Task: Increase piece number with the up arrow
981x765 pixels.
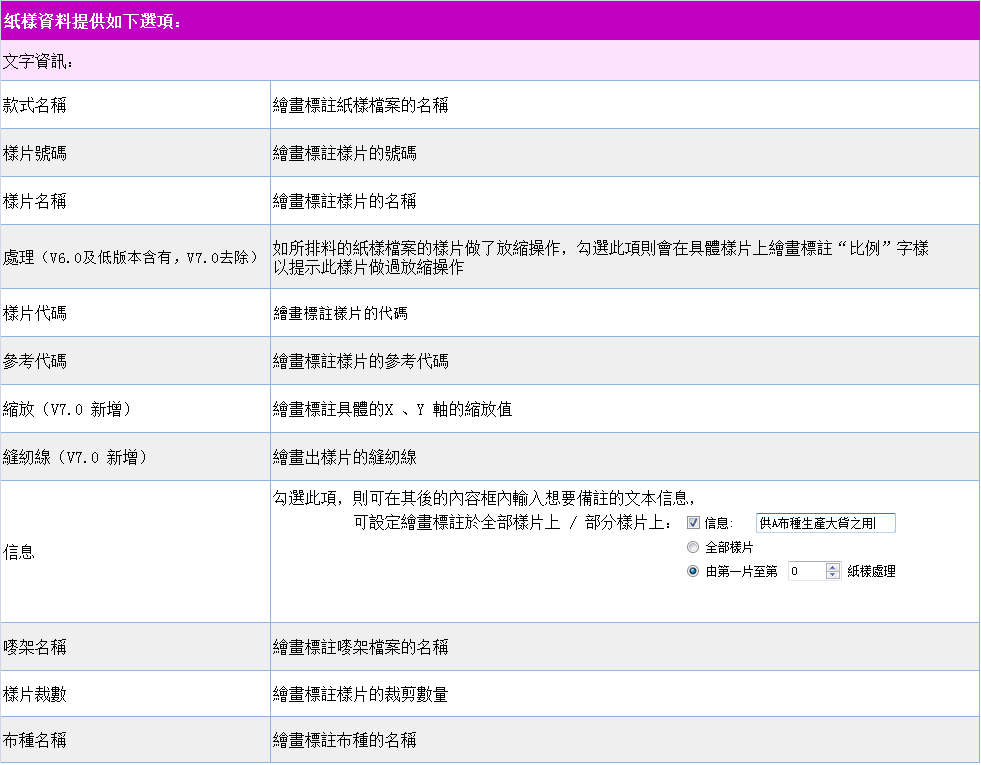Action: 833,567
